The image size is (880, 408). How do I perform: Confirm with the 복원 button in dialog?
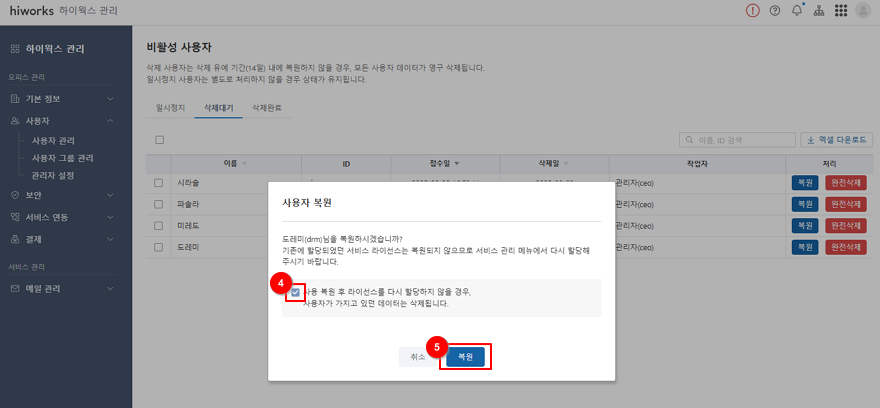465,356
